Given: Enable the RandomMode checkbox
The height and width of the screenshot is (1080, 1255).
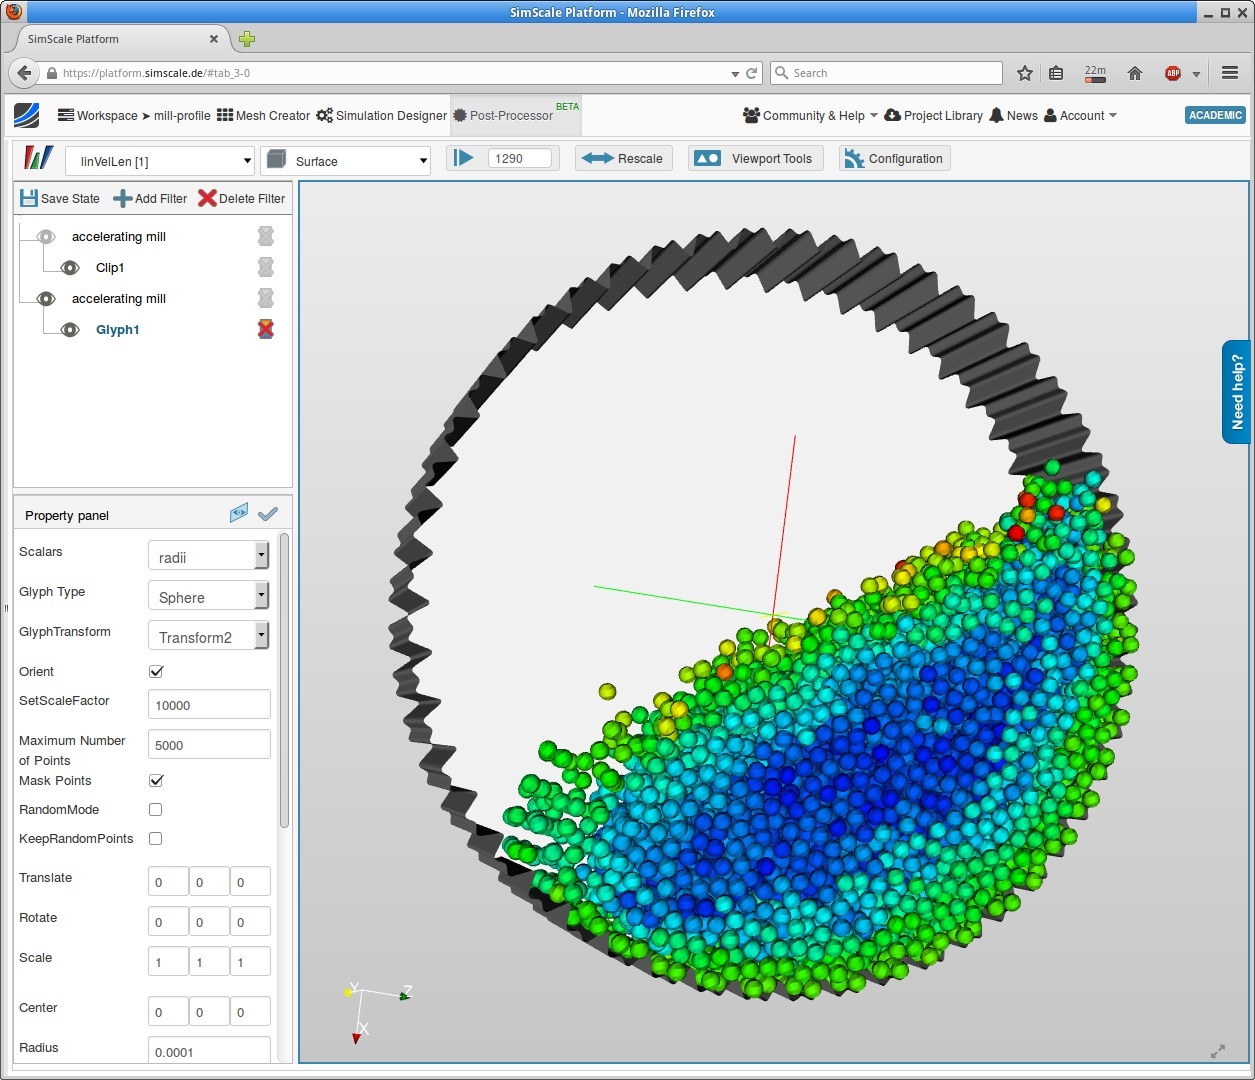Looking at the screenshot, I should point(156,809).
